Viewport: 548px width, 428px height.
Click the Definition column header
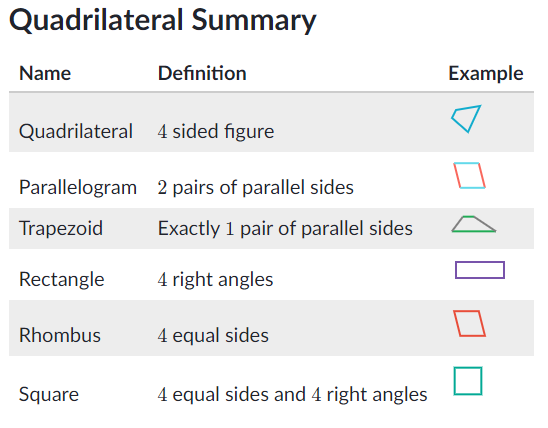[x=202, y=73]
